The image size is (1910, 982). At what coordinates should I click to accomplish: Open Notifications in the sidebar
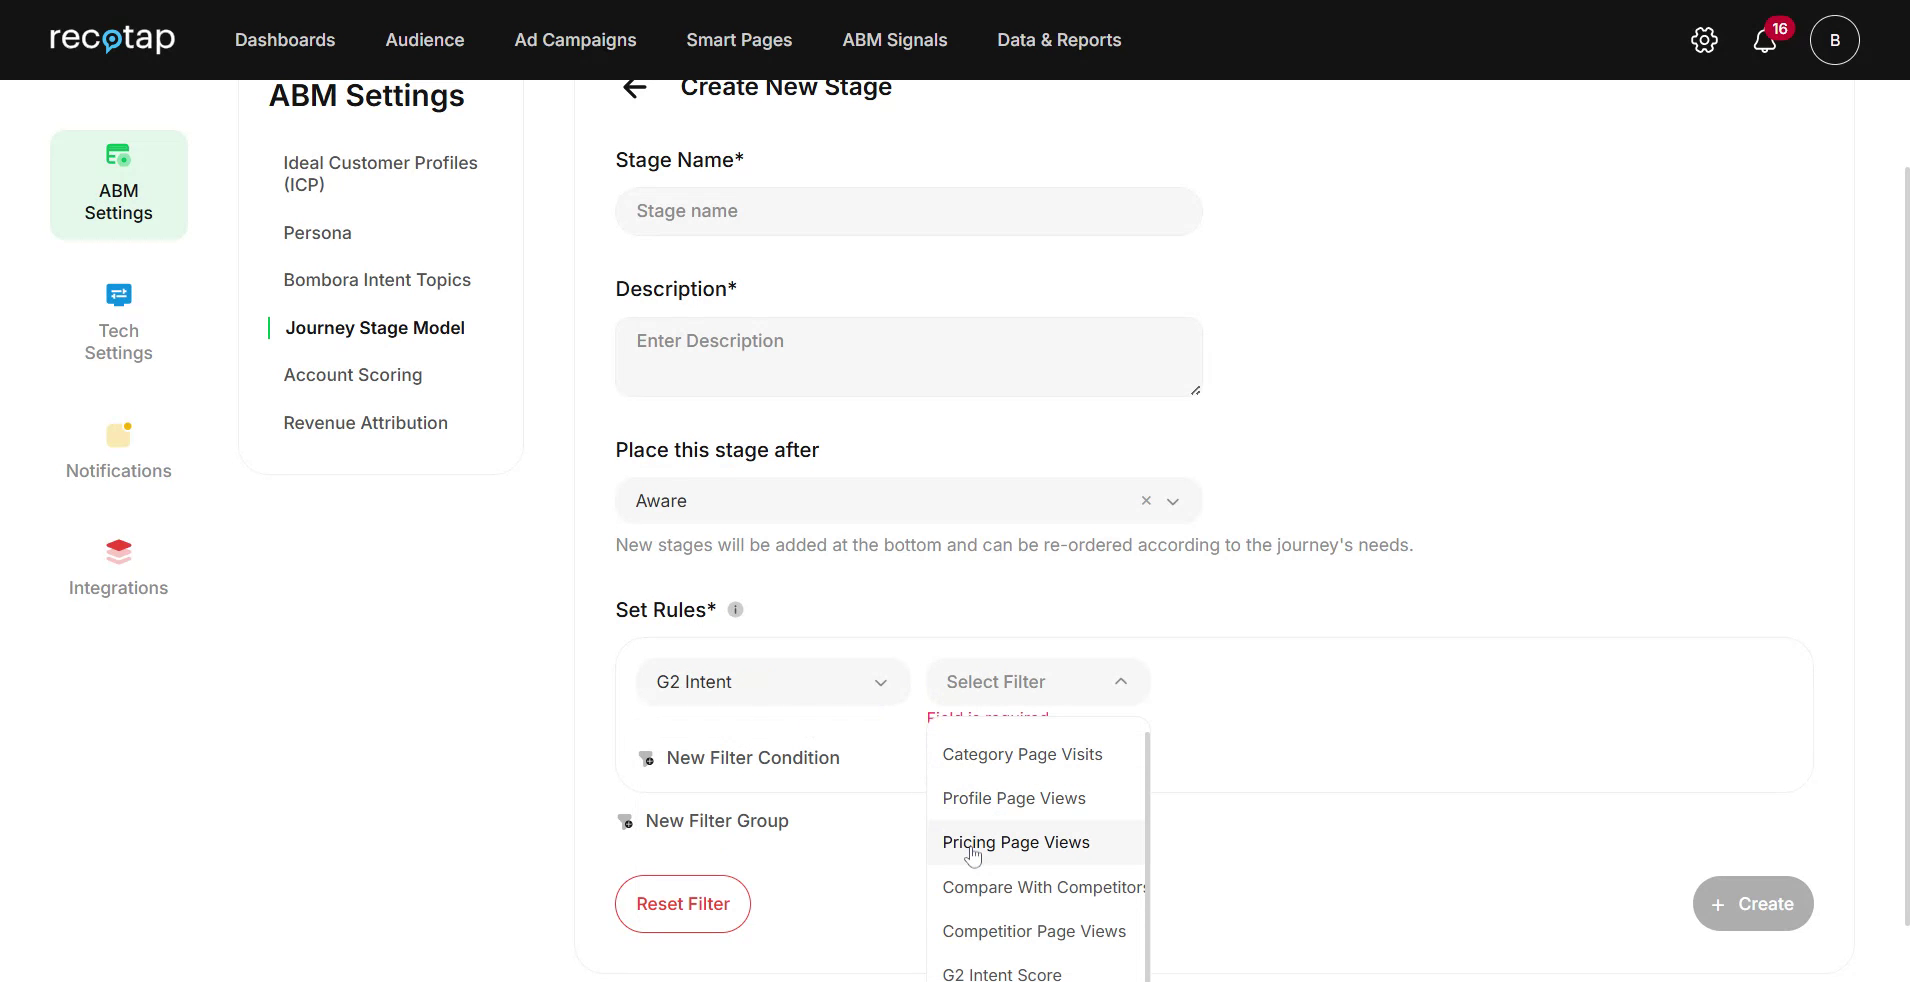118,451
